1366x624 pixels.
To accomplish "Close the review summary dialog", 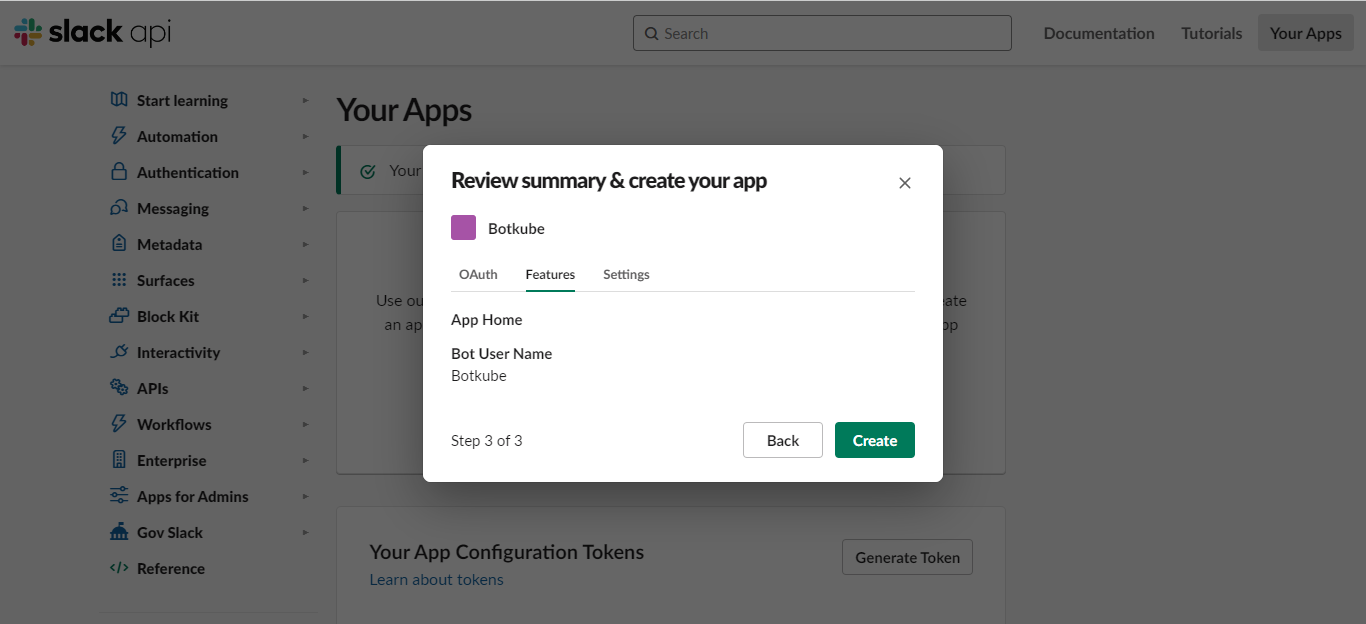I will click(905, 183).
